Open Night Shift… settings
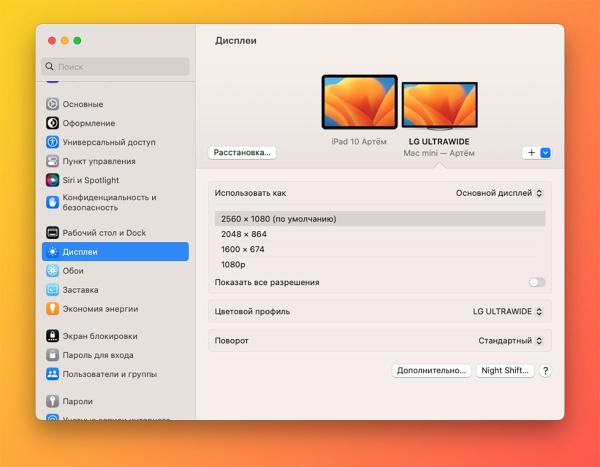The image size is (600, 467). click(505, 371)
